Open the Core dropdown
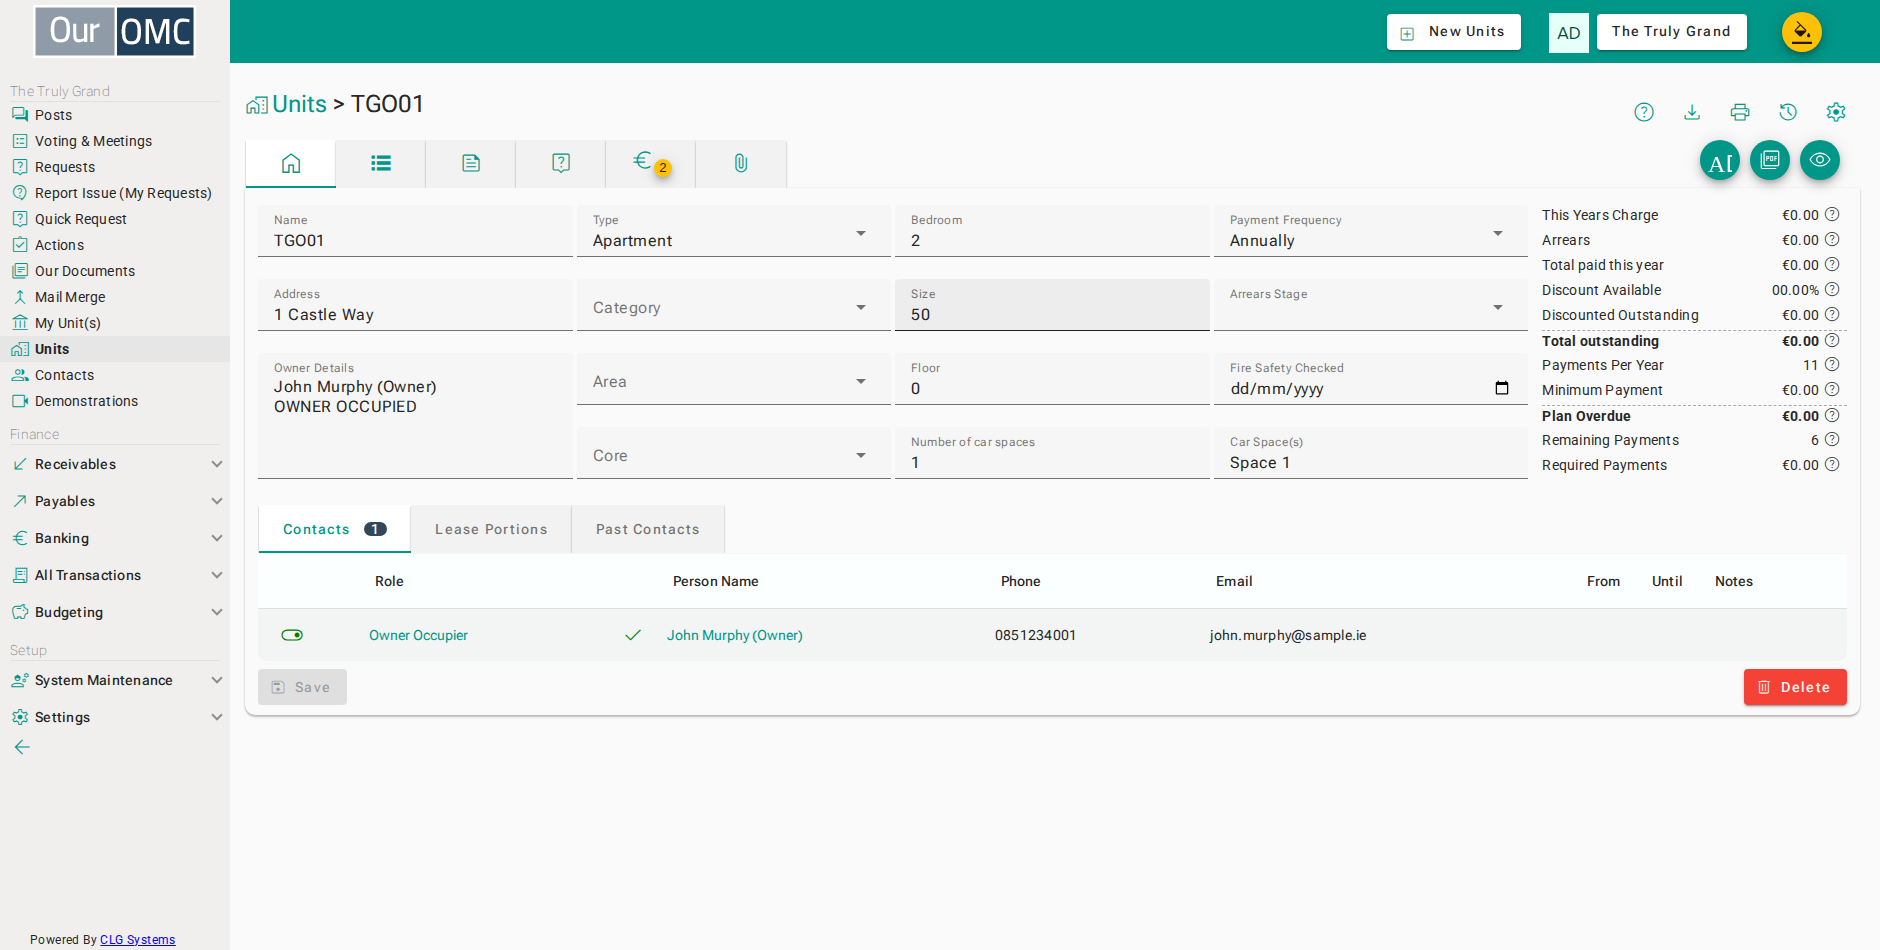The height and width of the screenshot is (950, 1880). click(x=733, y=454)
